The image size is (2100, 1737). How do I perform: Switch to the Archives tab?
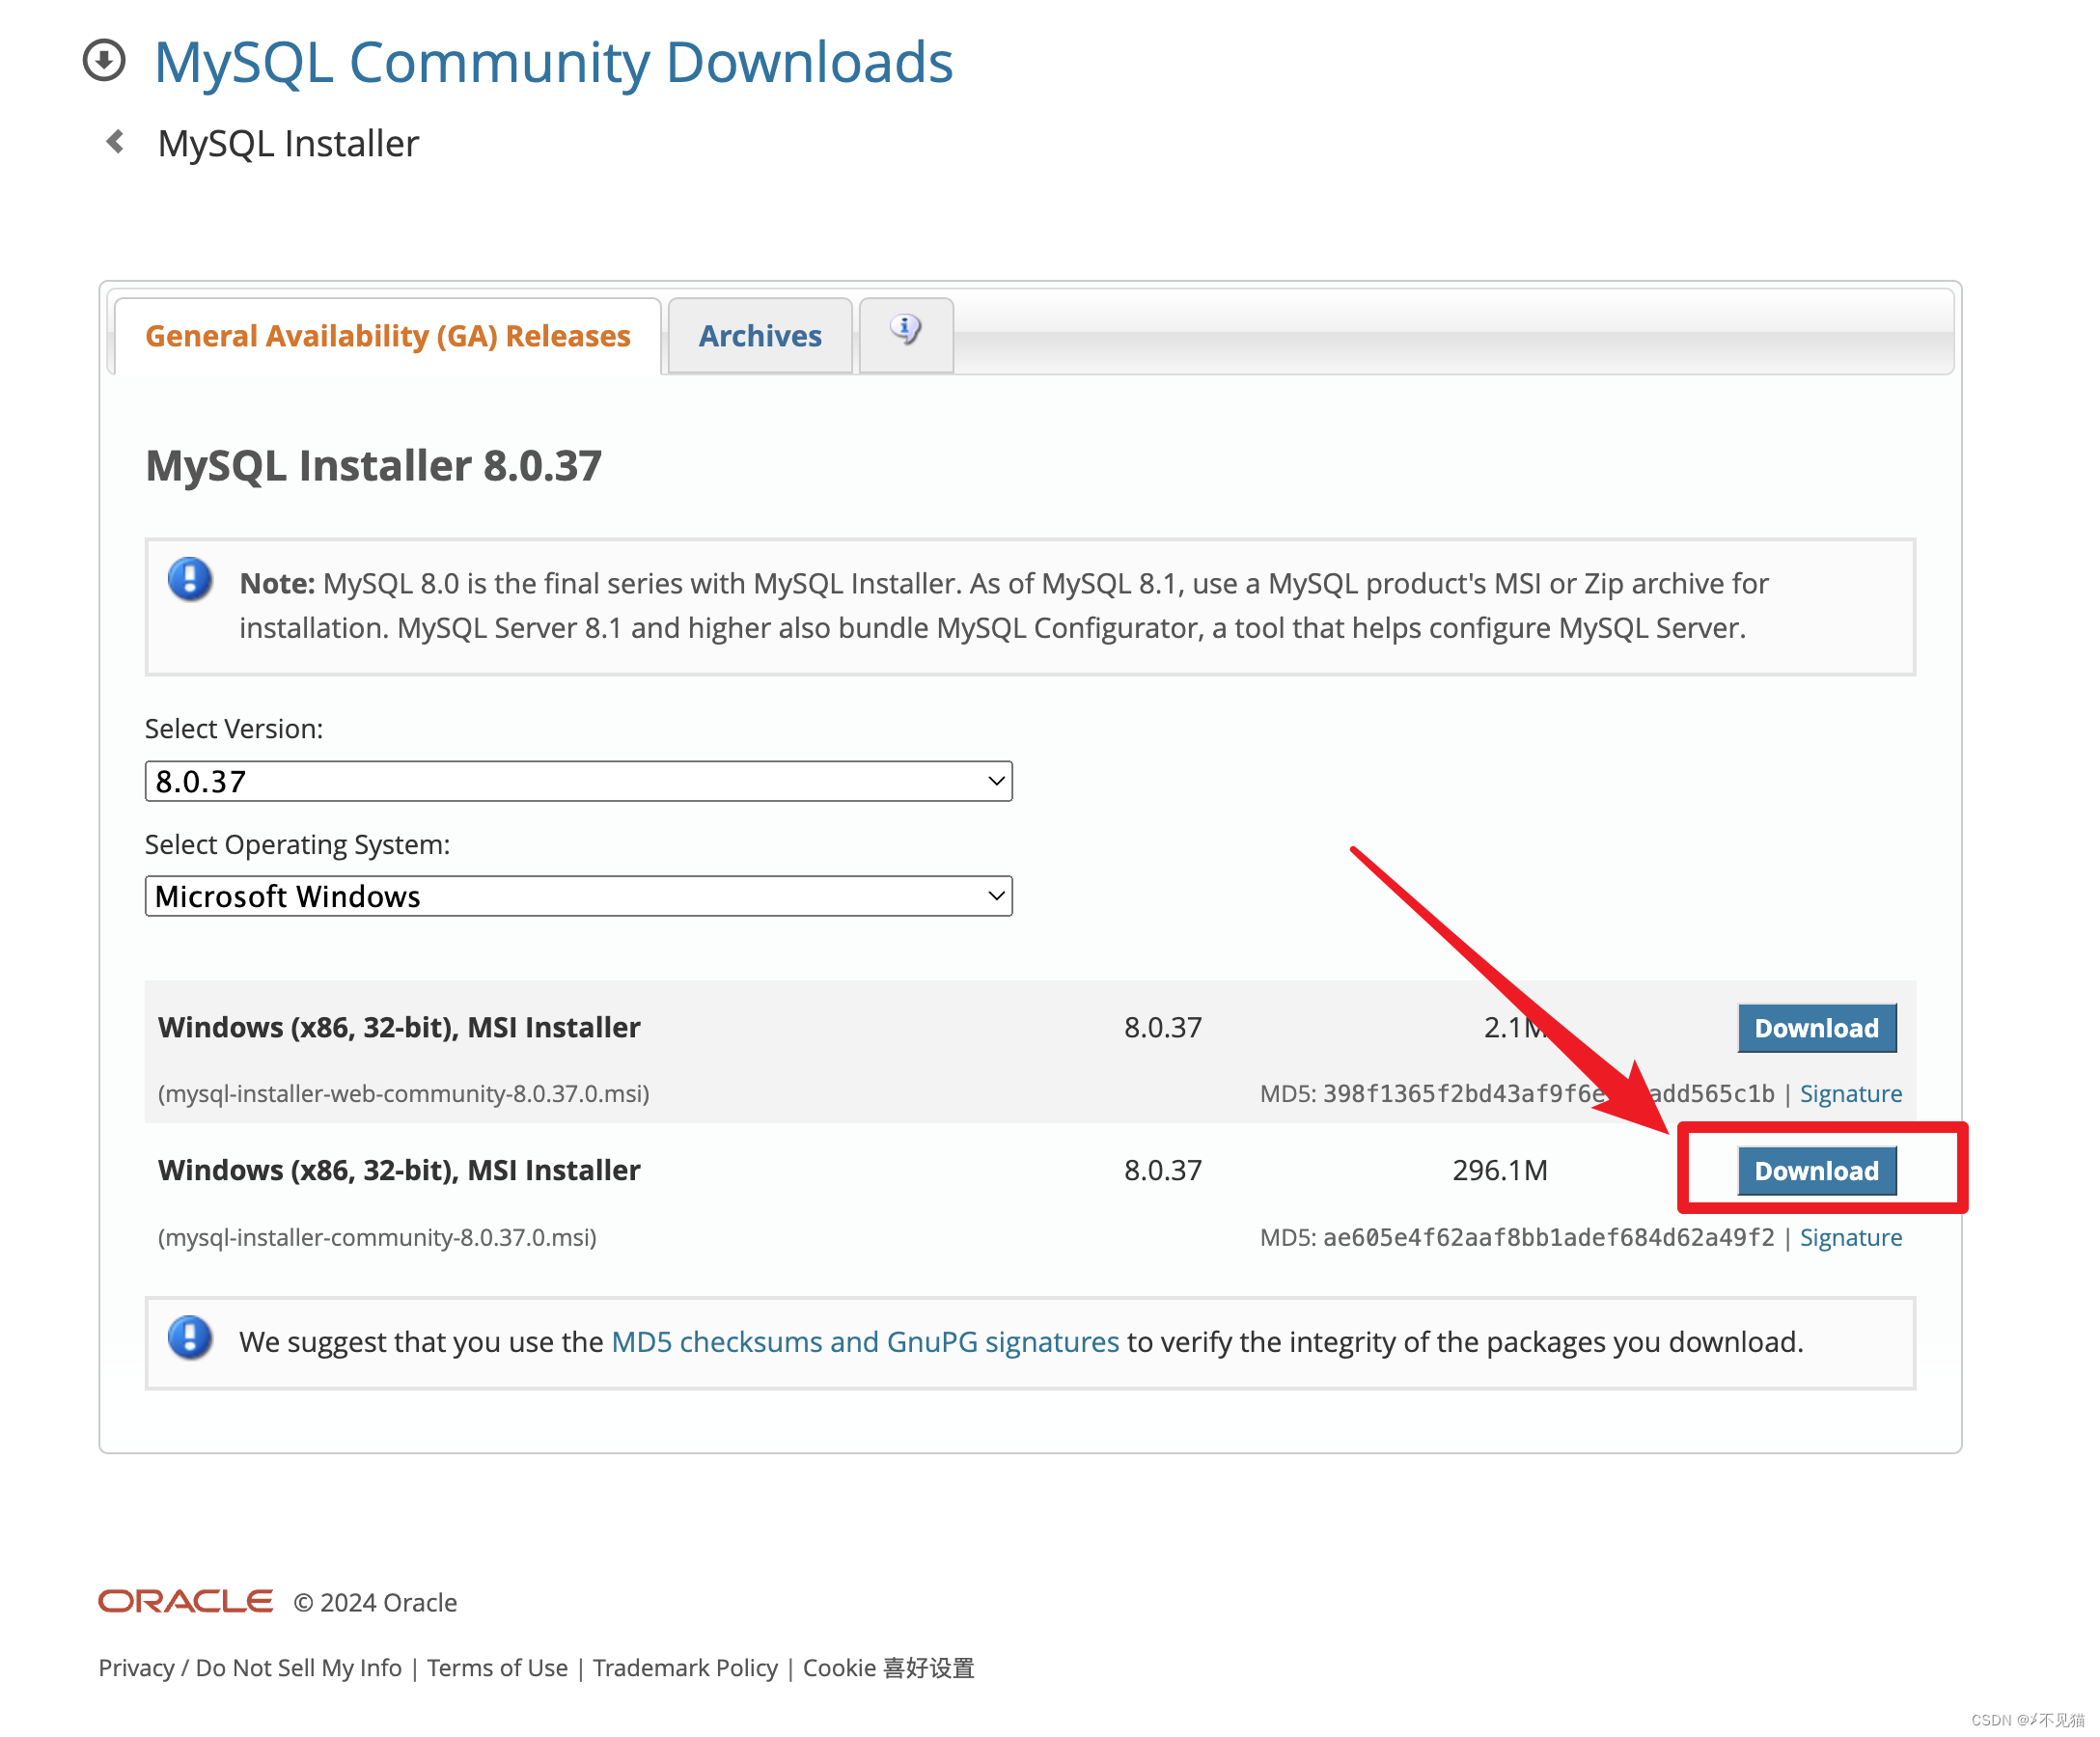(760, 336)
